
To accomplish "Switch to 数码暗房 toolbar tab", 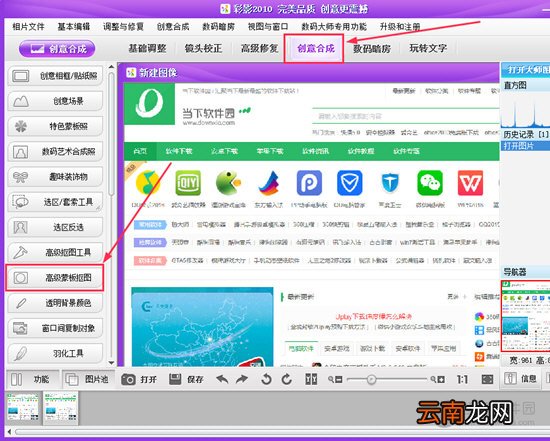I will pos(372,48).
